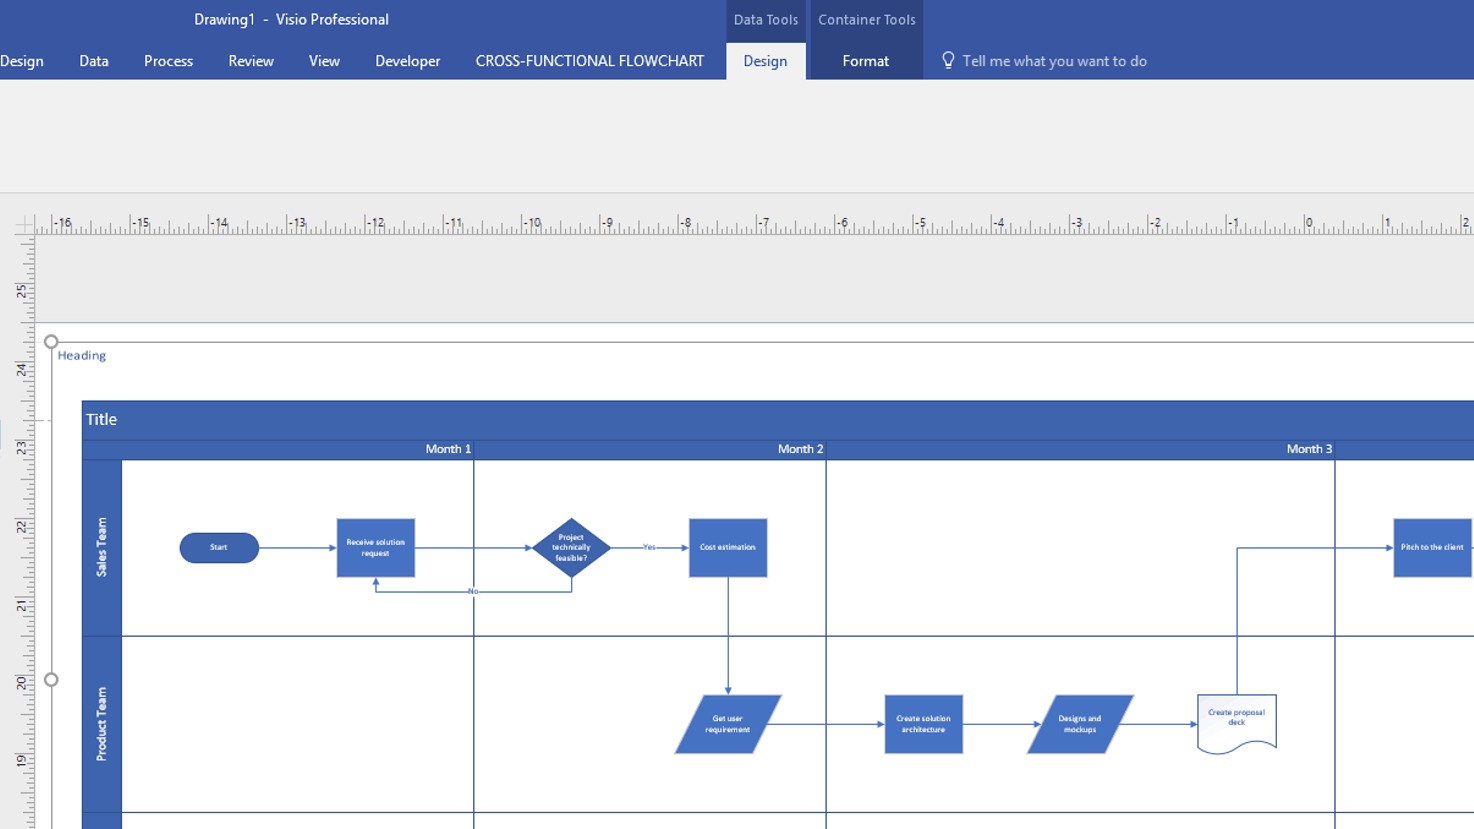The height and width of the screenshot is (829, 1474).
Task: Click the lightbulb icon beside Tell me
Action: [948, 61]
